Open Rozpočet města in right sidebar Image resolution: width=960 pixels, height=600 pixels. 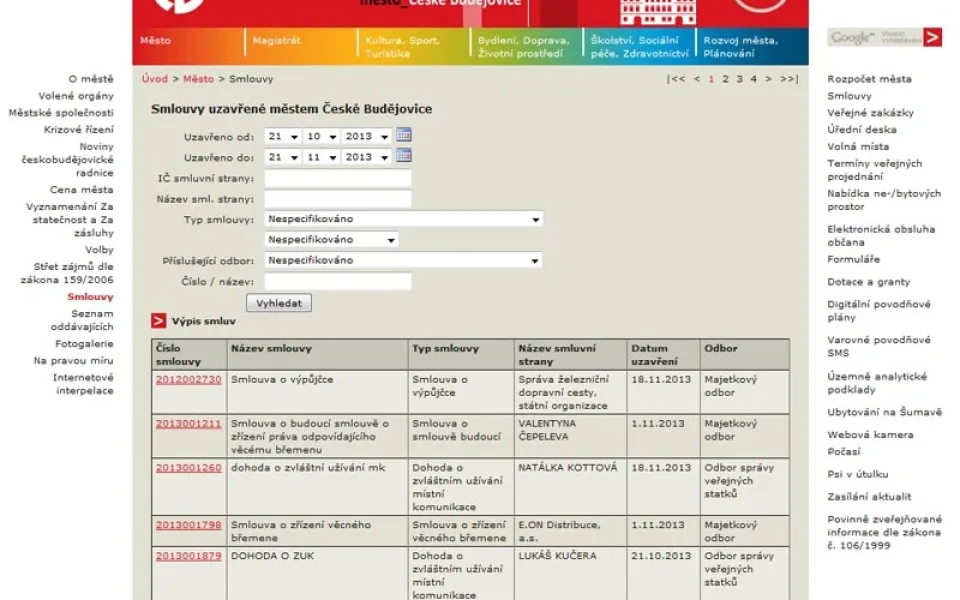click(869, 79)
